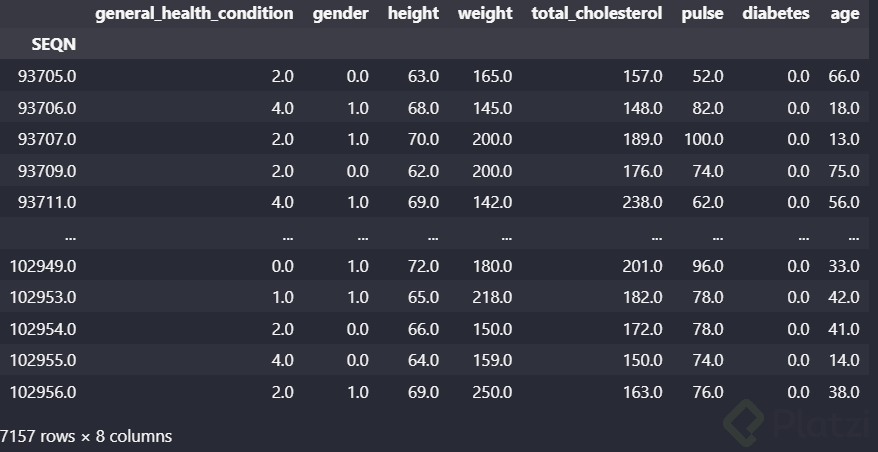
Task: Select the cholesterol cell showing 238.0
Action: point(642,202)
